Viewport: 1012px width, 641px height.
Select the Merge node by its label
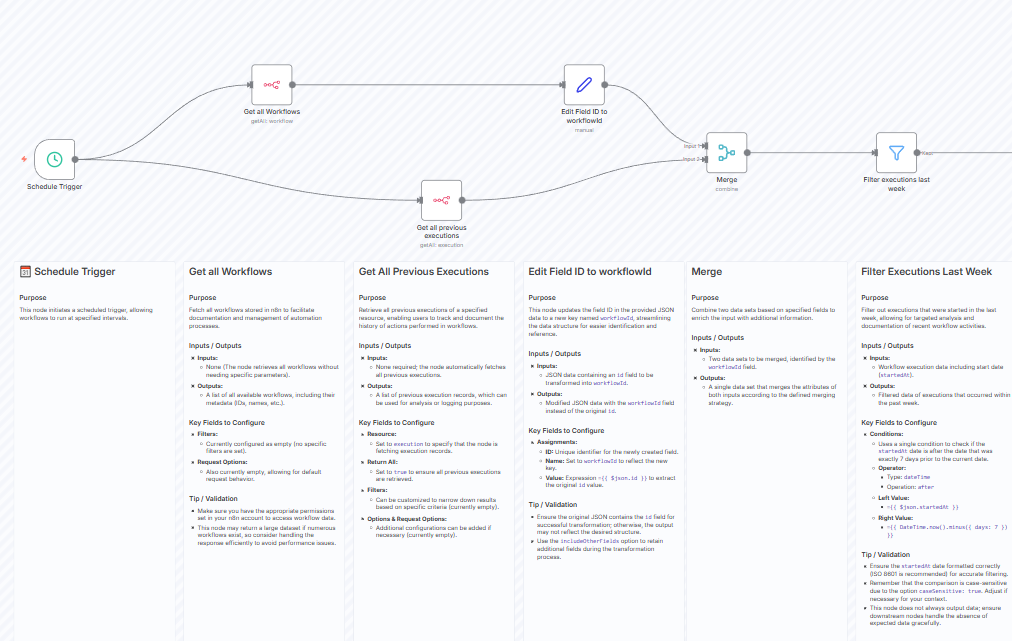tap(726, 181)
